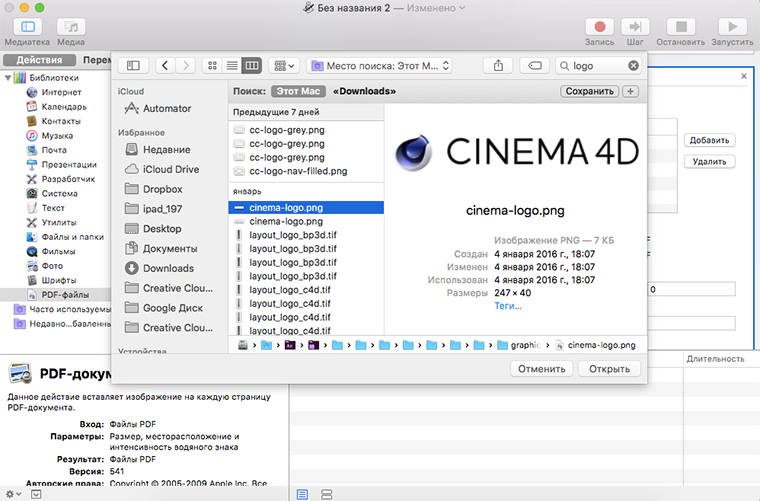Select first layout_logo_c4d.tif file
This screenshot has width=760, height=501.
(306, 290)
